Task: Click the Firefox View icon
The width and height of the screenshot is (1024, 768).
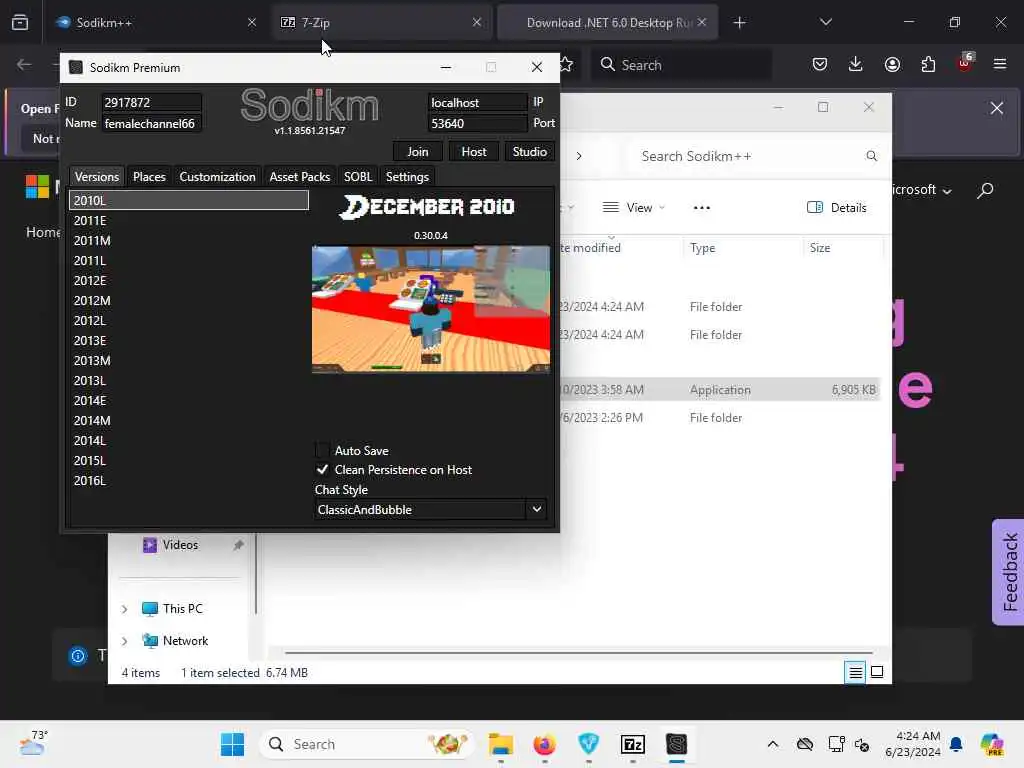Action: [20, 22]
